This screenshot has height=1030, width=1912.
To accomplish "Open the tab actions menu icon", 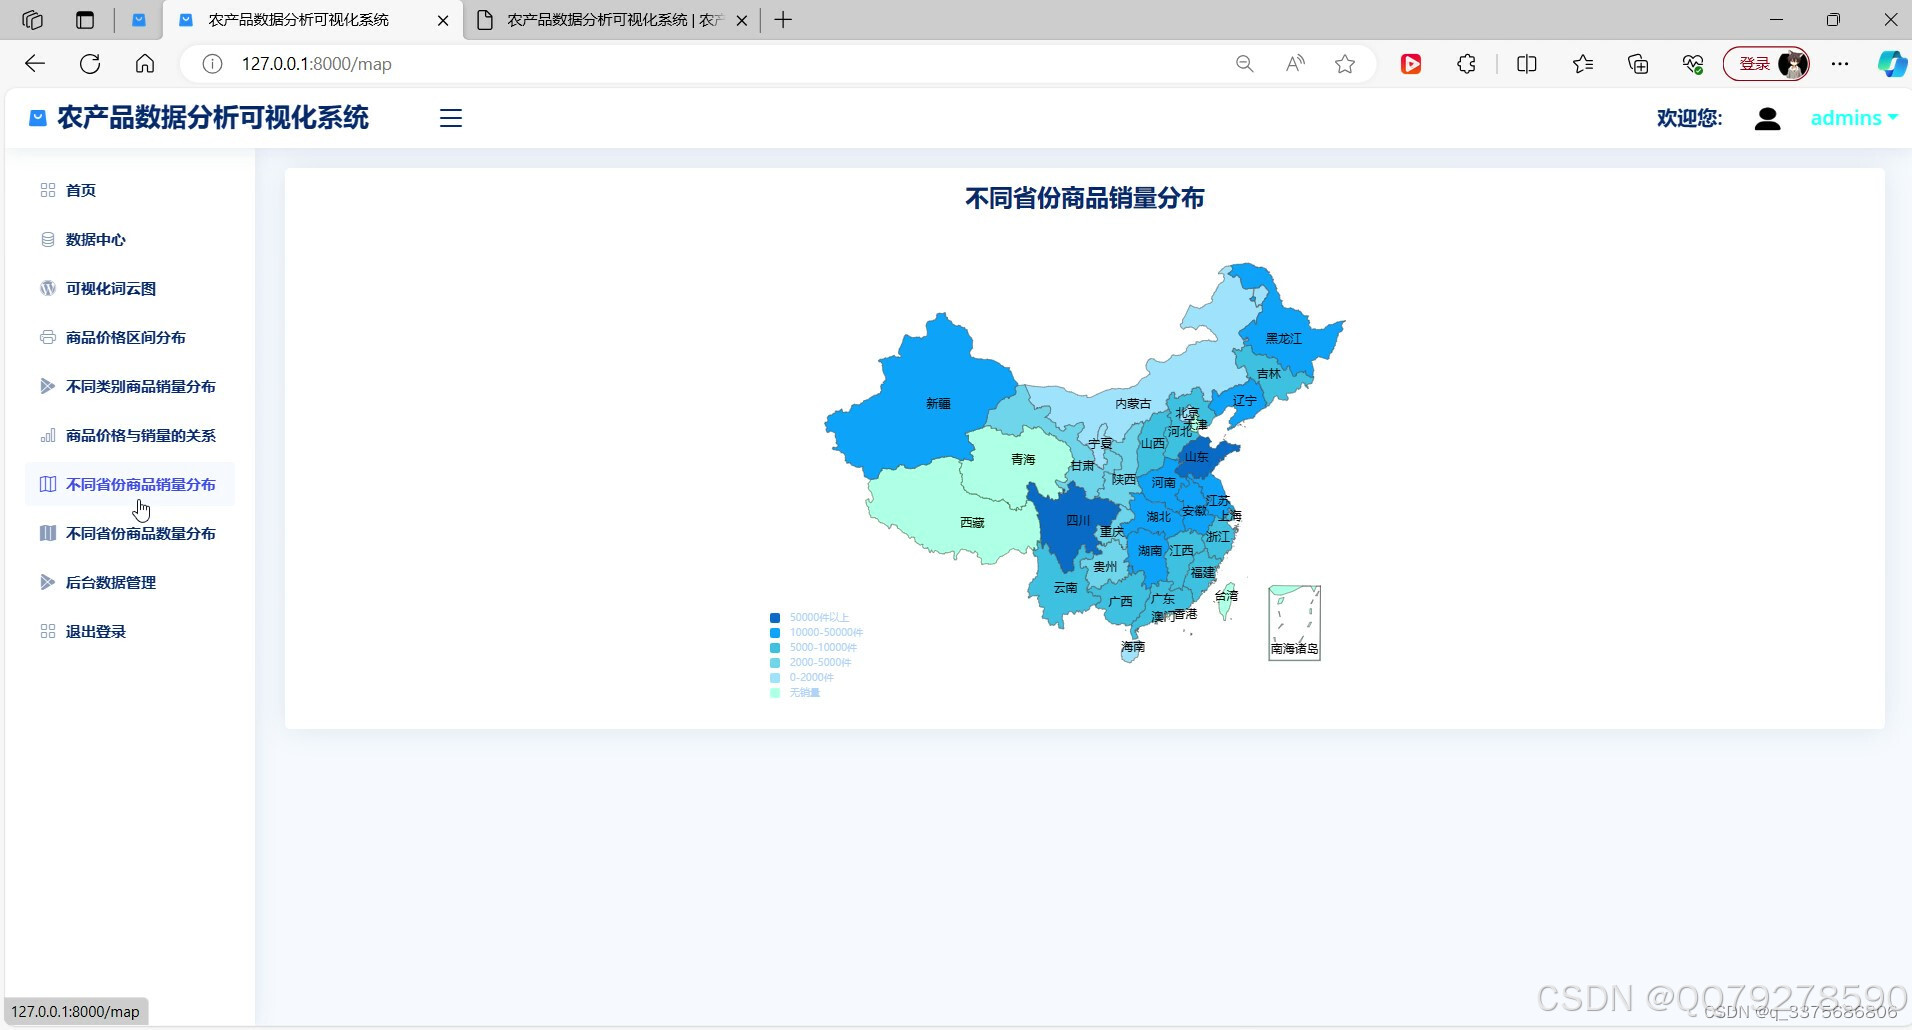I will click(x=85, y=20).
